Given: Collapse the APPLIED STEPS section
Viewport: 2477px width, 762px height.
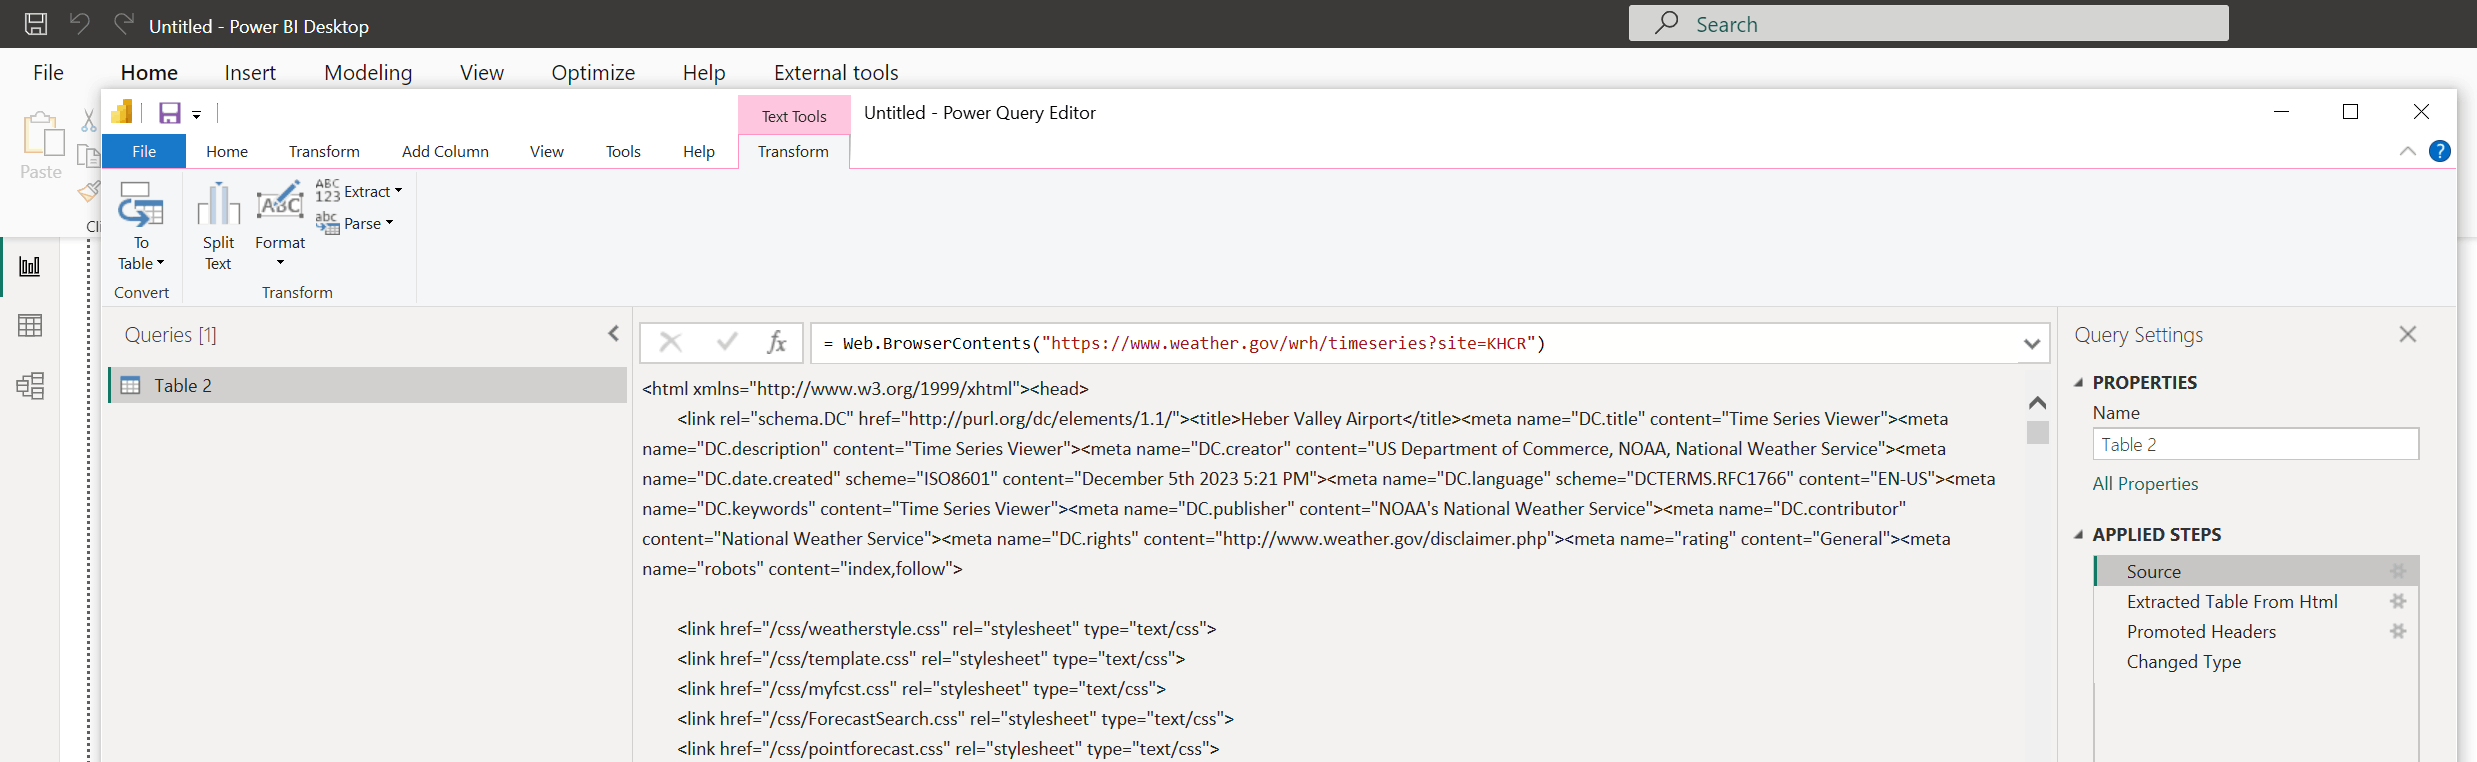Looking at the screenshot, I should pos(2079,535).
